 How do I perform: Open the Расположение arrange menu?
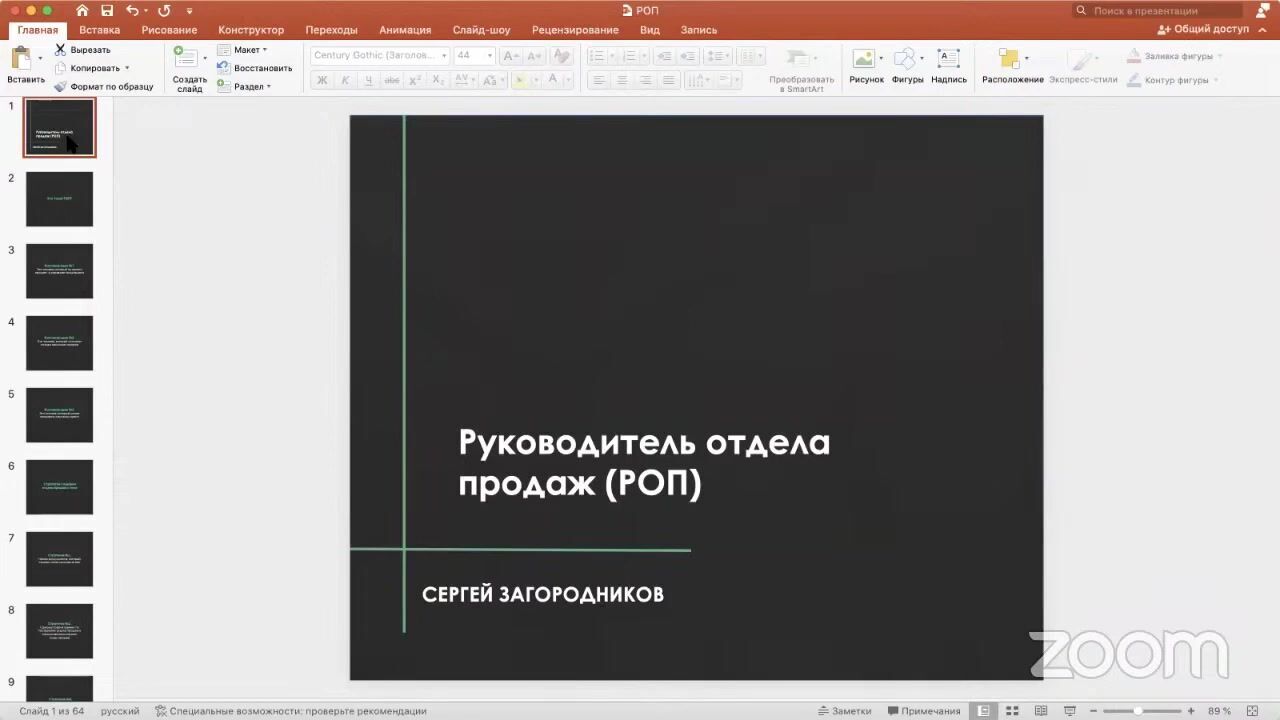tap(1012, 66)
